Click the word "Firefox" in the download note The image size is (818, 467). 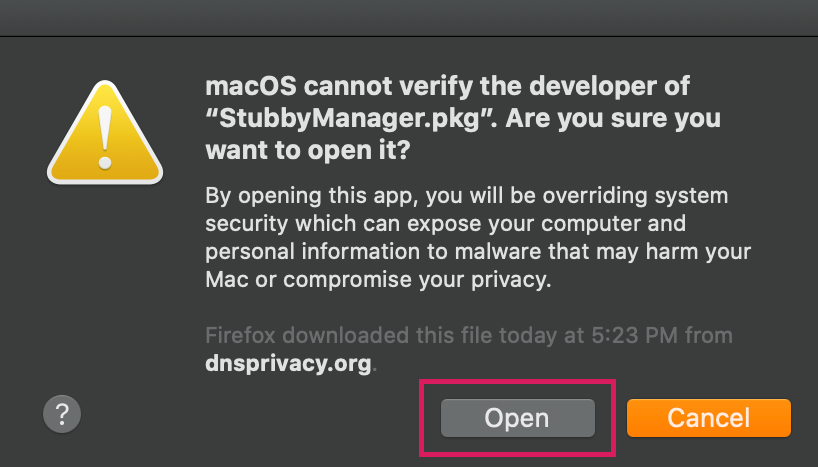[240, 336]
